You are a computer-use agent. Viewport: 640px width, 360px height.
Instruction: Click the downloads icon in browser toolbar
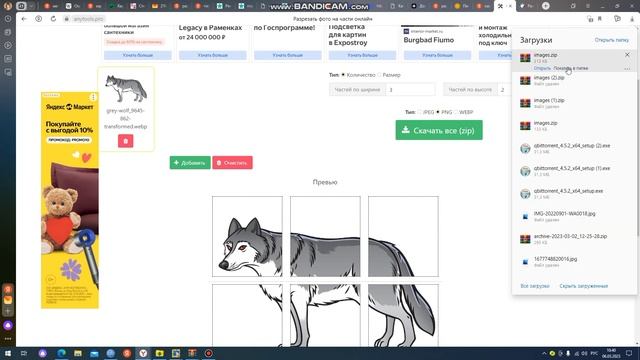click(632, 19)
